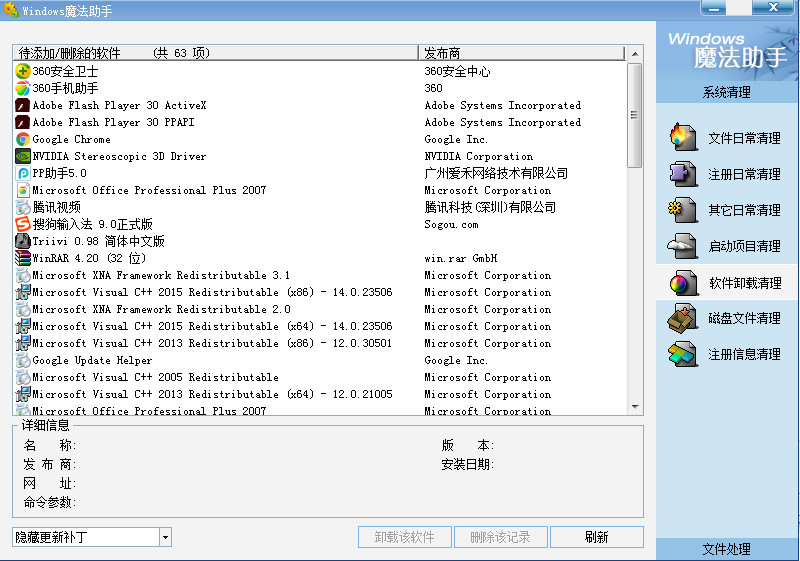This screenshot has width=800, height=561.
Task: Select 360安全卫士 row text
Action: (65, 71)
